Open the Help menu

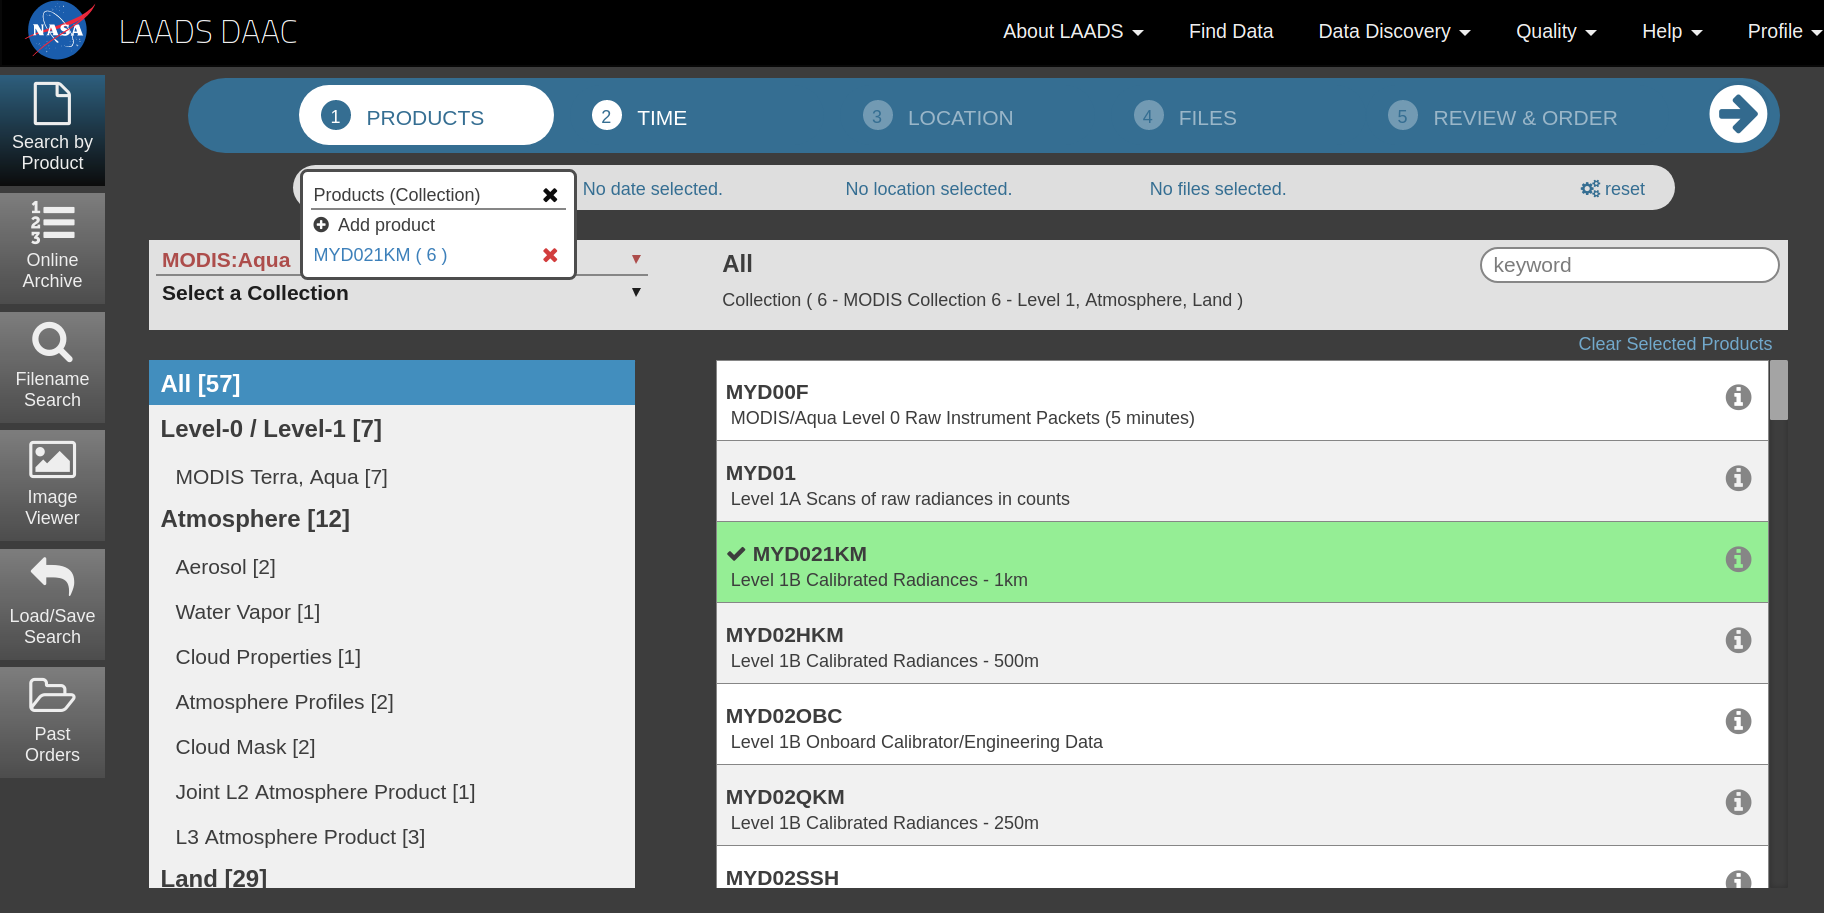click(1672, 31)
